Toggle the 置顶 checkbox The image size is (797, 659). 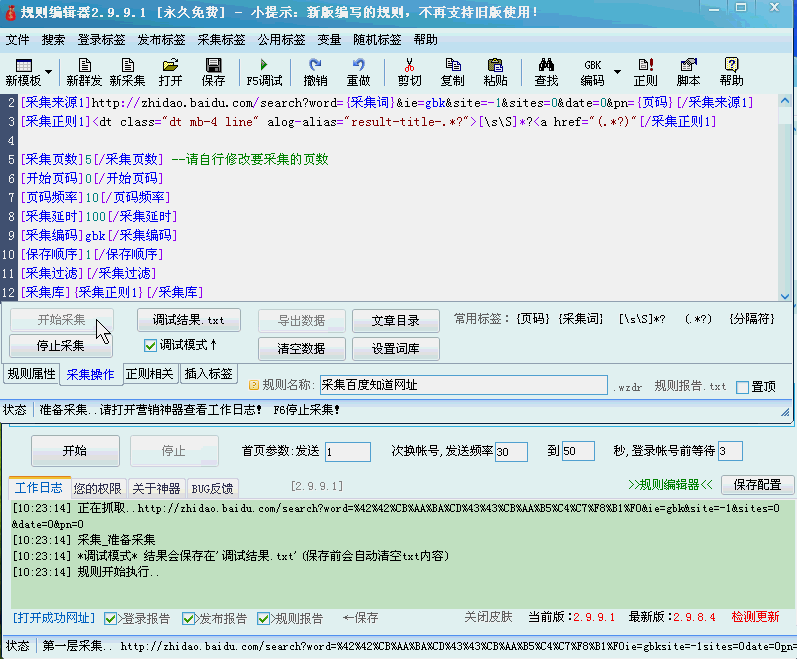(743, 387)
